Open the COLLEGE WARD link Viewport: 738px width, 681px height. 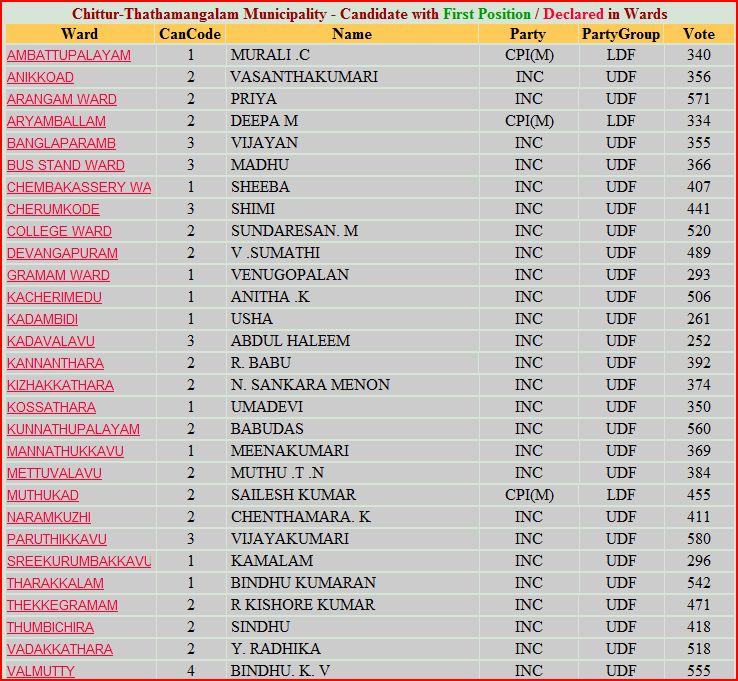click(59, 231)
